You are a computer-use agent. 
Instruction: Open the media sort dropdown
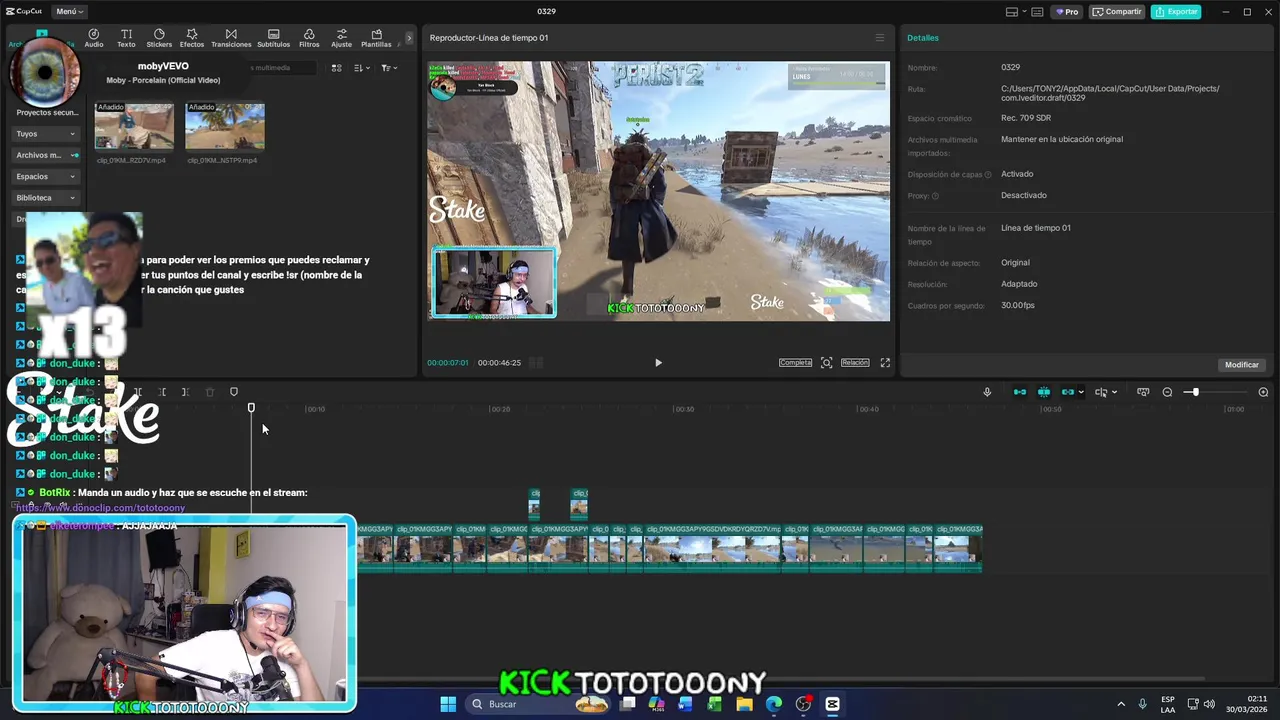362,68
